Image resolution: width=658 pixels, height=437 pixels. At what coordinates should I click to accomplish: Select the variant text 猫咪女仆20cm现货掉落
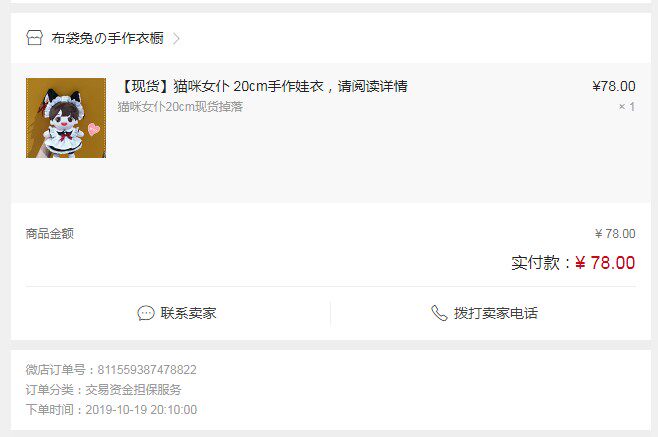coord(180,107)
